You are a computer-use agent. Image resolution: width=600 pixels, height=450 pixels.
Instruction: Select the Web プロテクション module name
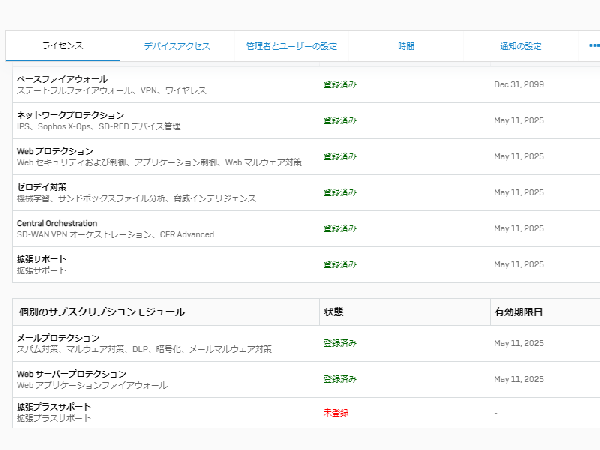coord(55,151)
